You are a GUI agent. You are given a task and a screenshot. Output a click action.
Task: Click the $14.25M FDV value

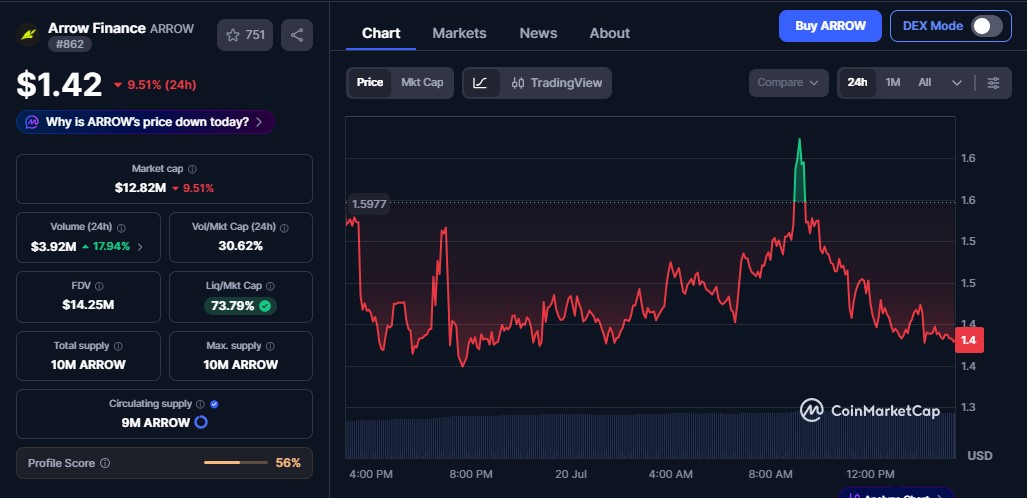88,305
